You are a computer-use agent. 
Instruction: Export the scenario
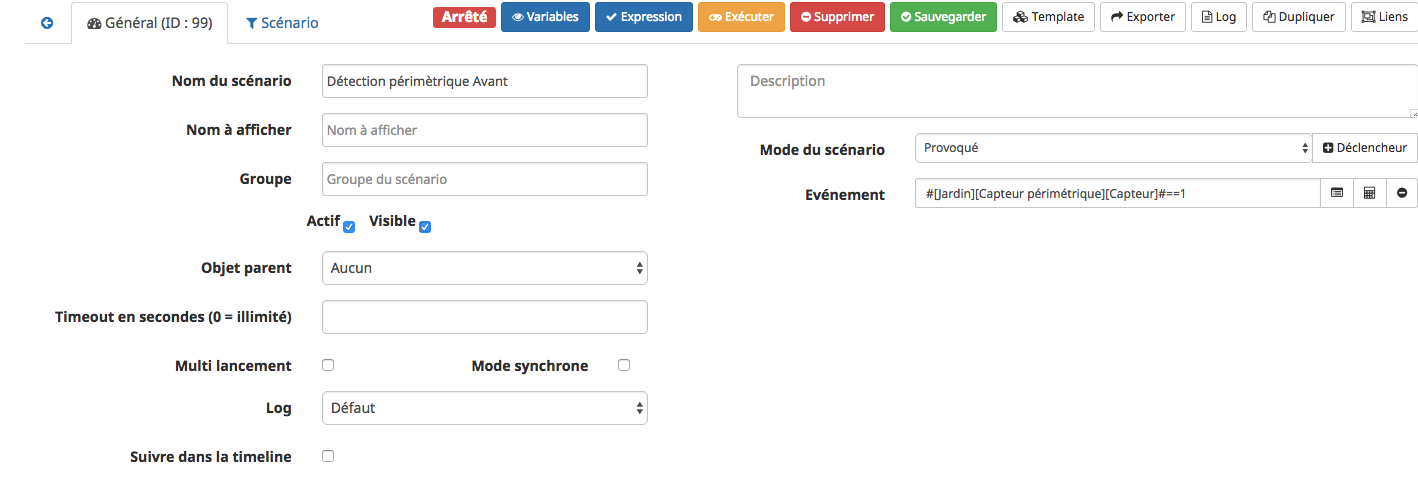[x=1143, y=17]
